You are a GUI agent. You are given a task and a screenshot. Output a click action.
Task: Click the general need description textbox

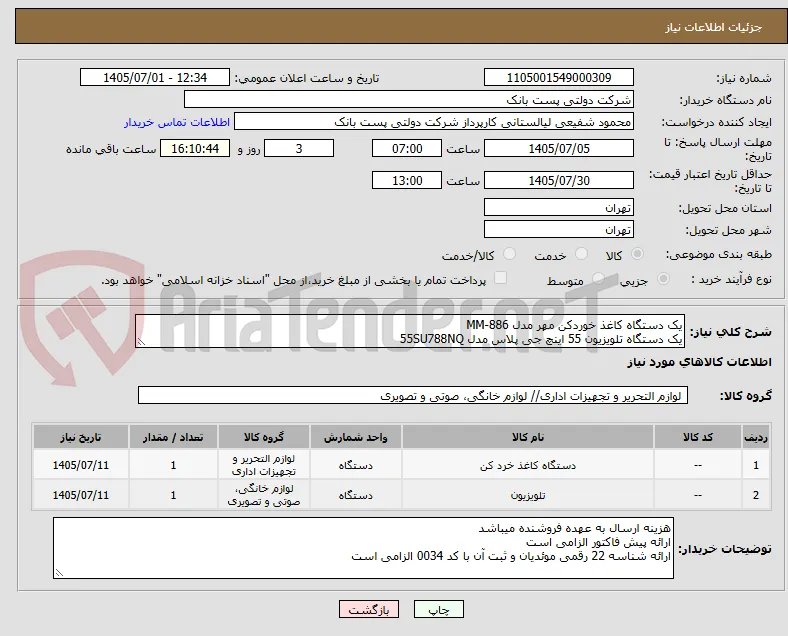click(410, 332)
